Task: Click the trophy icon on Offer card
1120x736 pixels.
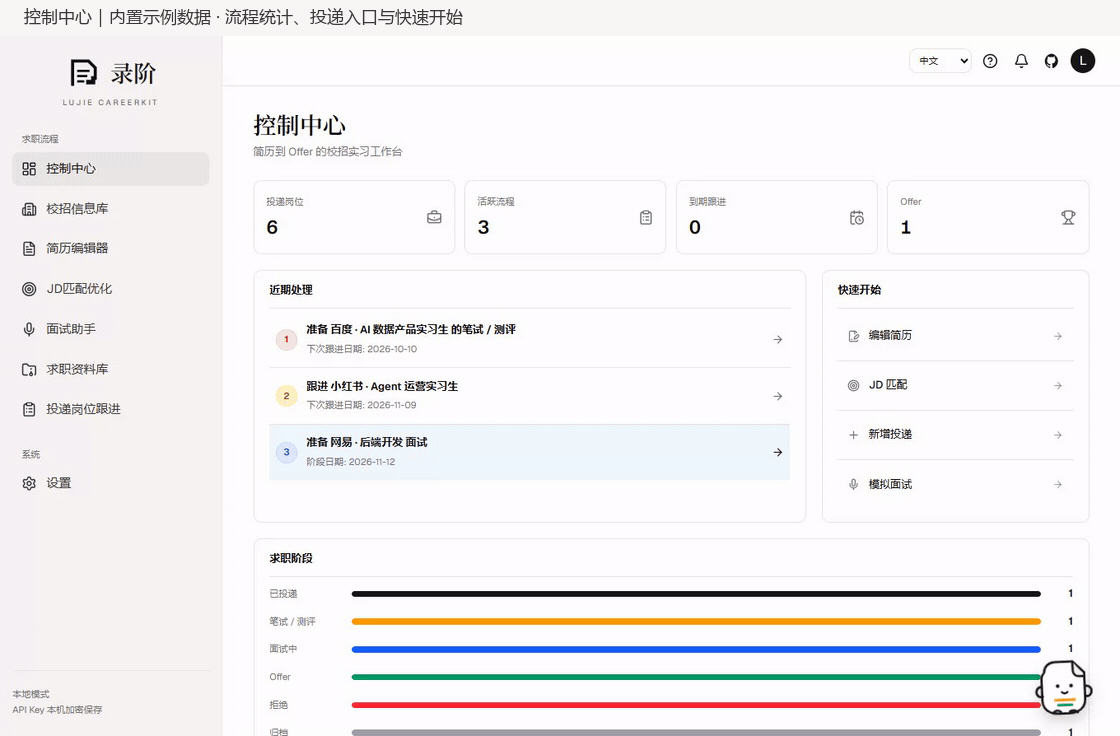Action: [x=1068, y=217]
